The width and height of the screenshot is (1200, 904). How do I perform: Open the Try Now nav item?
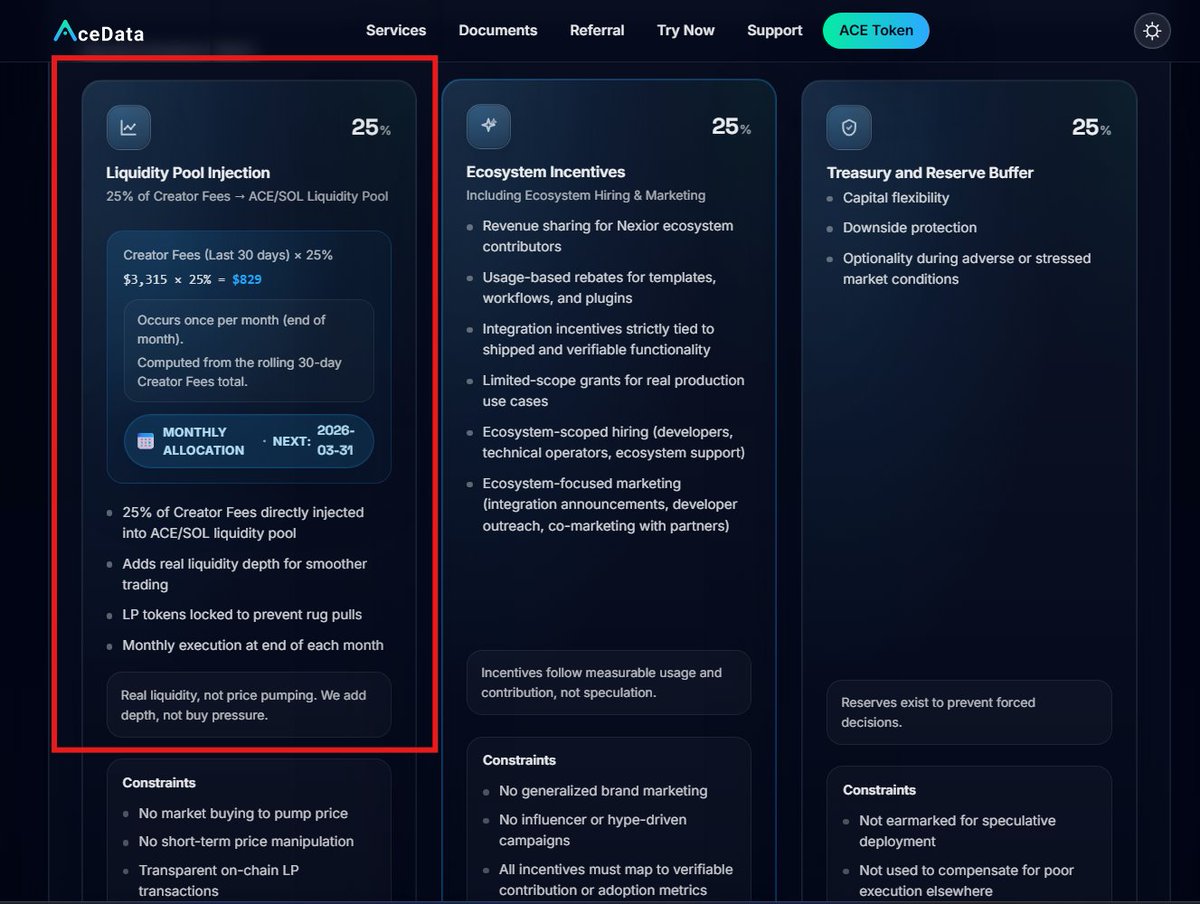[x=686, y=30]
